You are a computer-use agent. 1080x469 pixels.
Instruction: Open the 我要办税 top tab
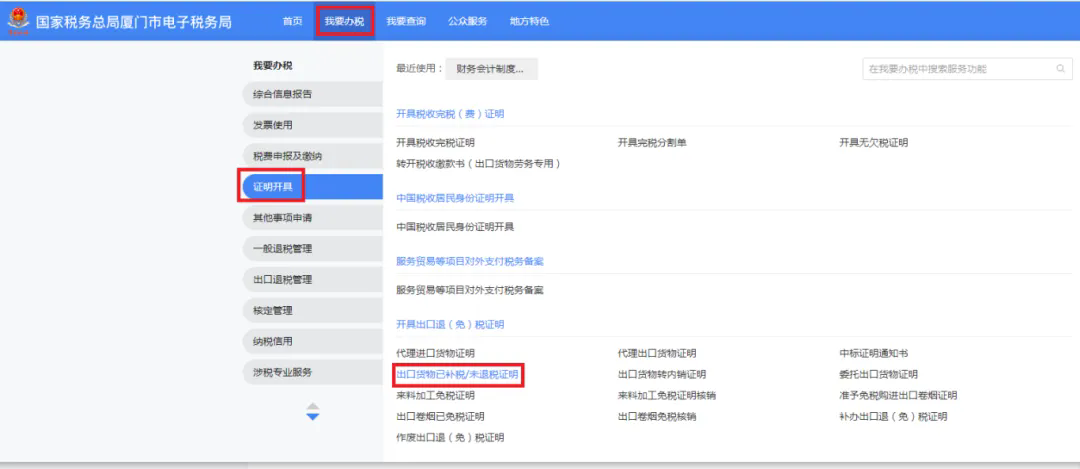pyautogui.click(x=344, y=21)
